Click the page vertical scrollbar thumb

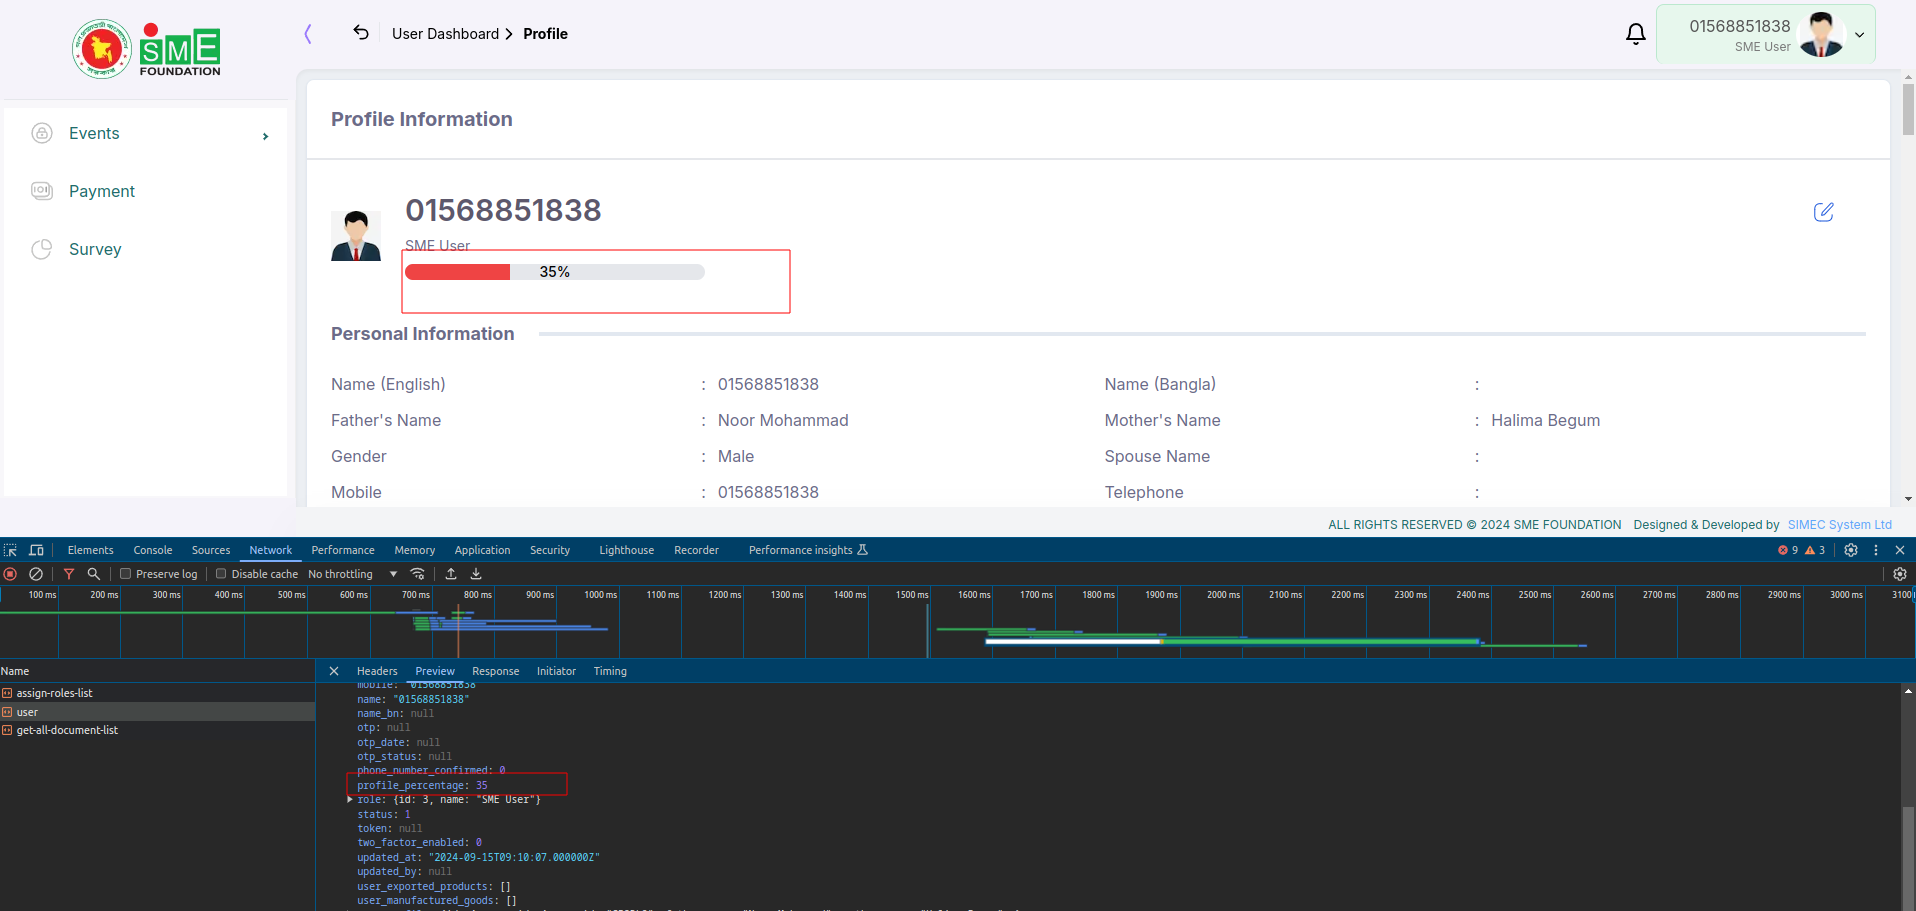pos(1908,108)
